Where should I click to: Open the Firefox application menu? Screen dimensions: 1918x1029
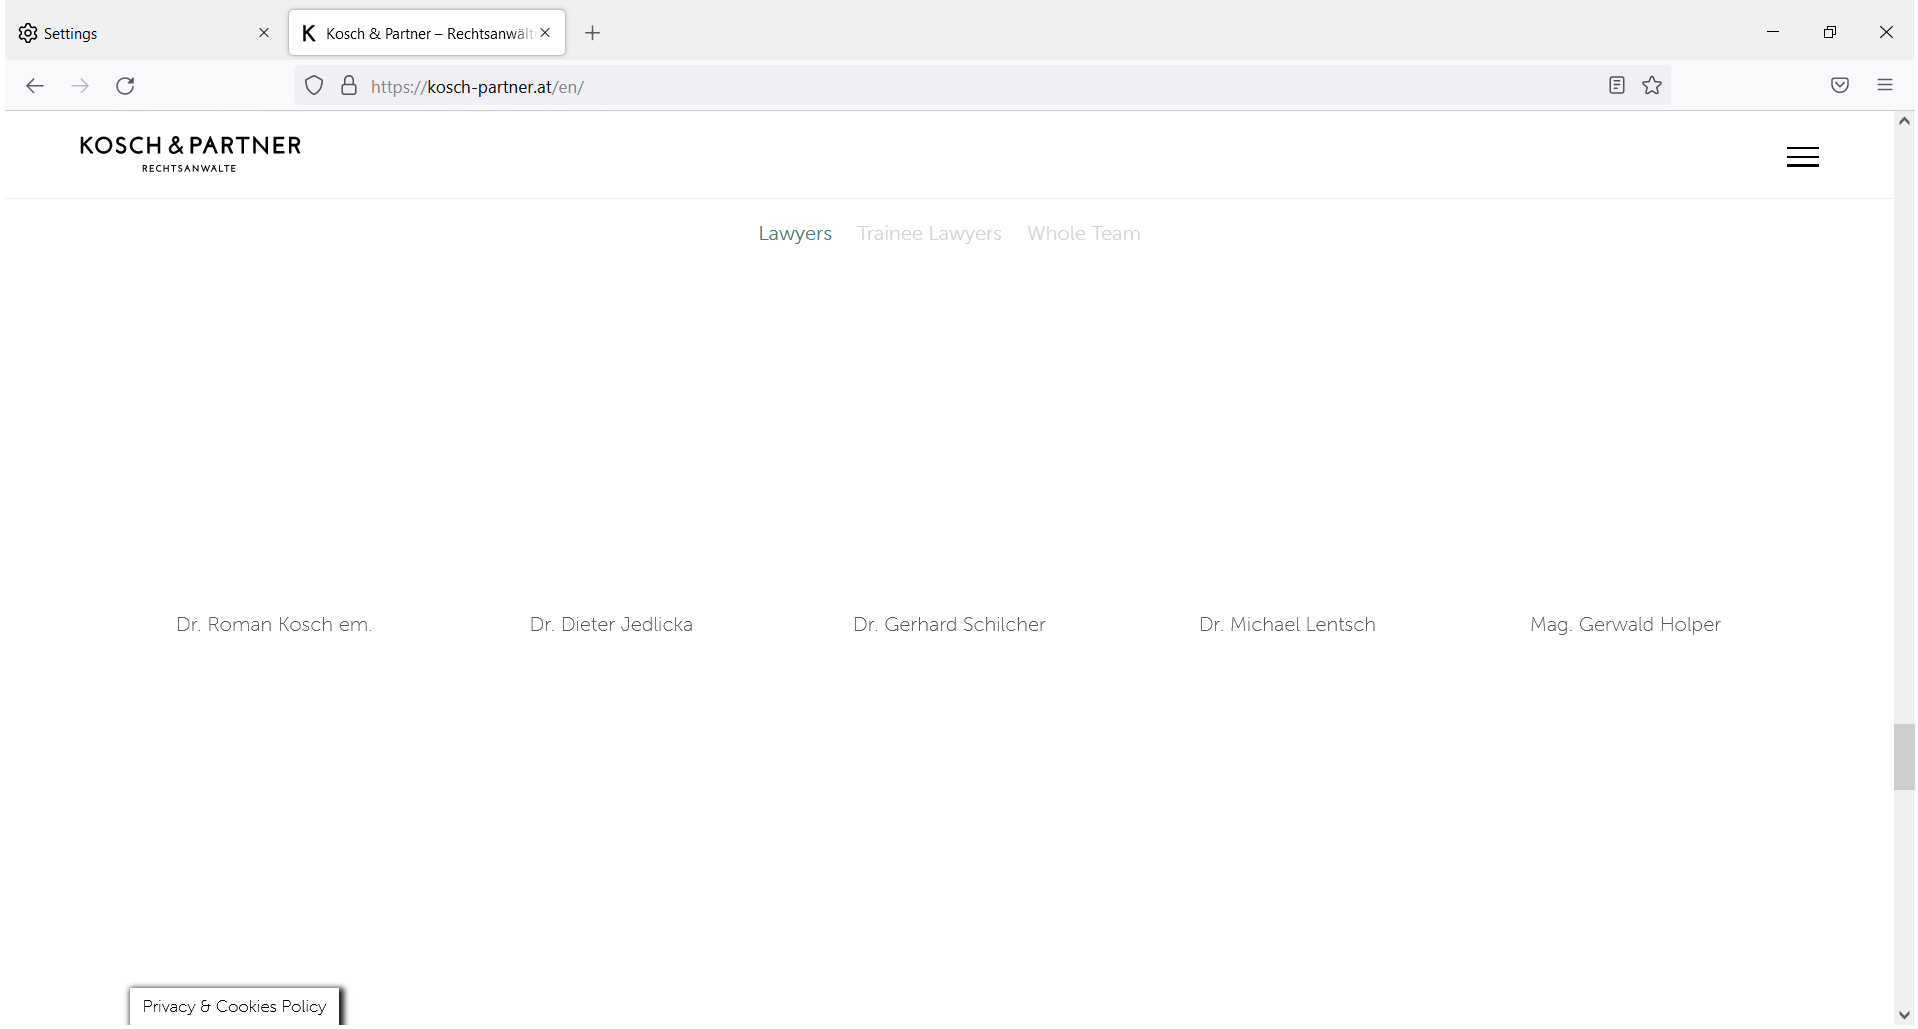[1886, 85]
